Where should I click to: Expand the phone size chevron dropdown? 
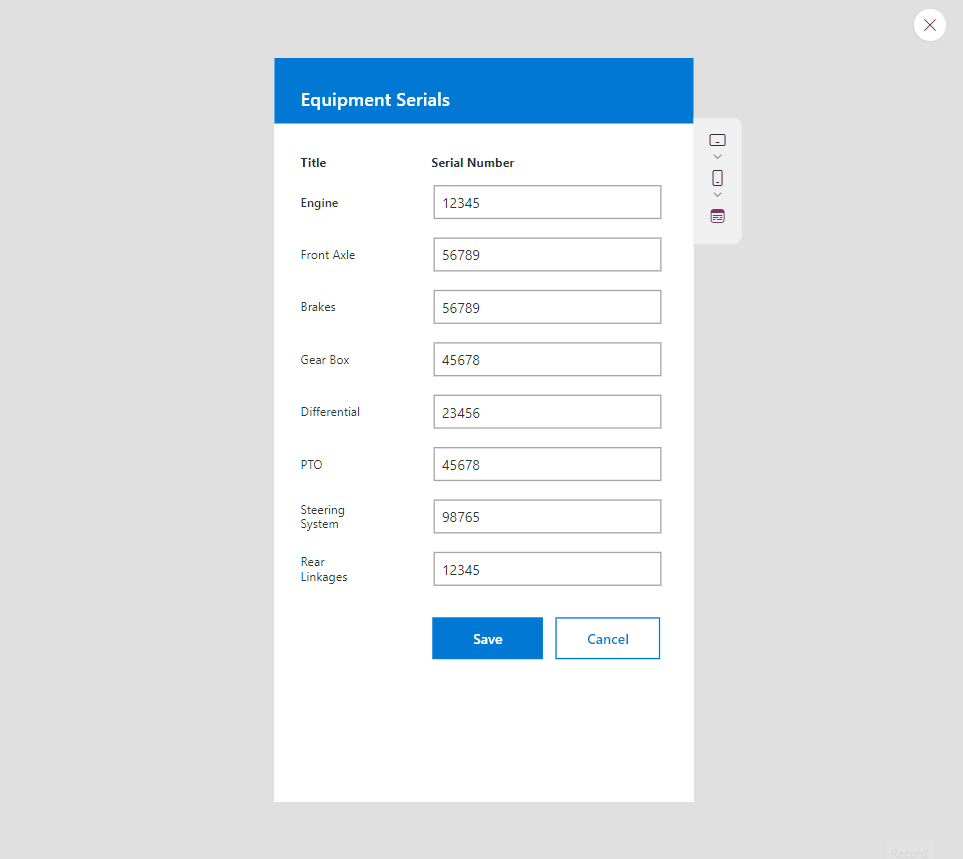[x=717, y=195]
